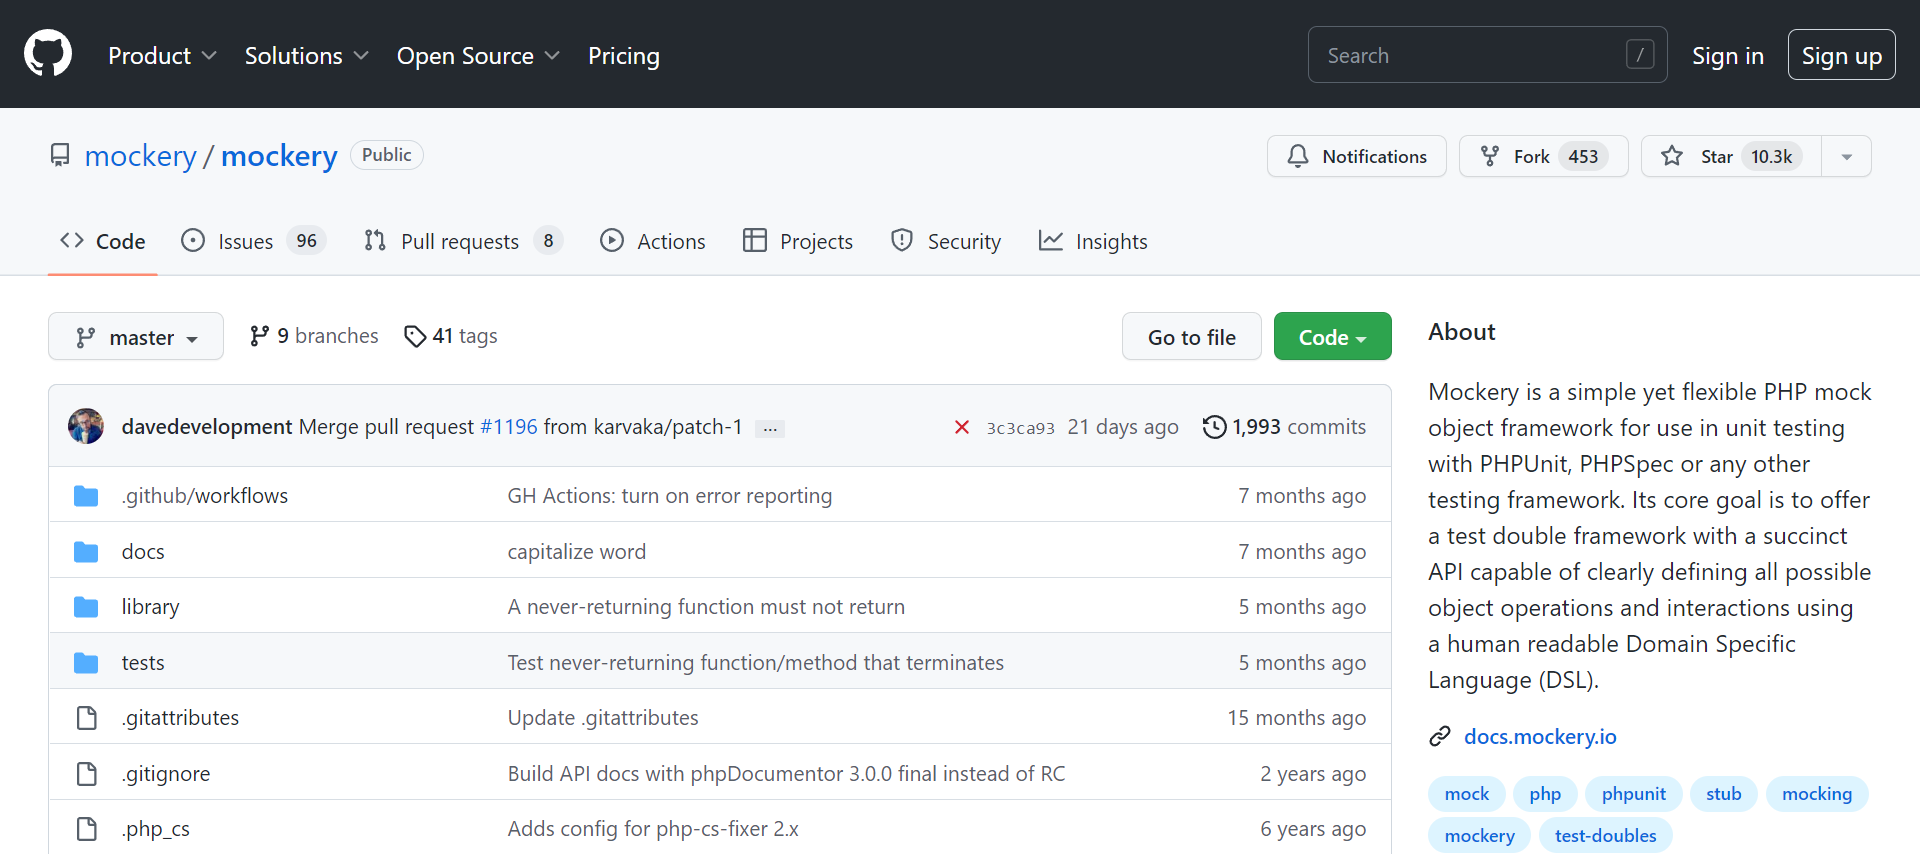The width and height of the screenshot is (1920, 854).
Task: Open the .github/workflows folder
Action: [205, 496]
